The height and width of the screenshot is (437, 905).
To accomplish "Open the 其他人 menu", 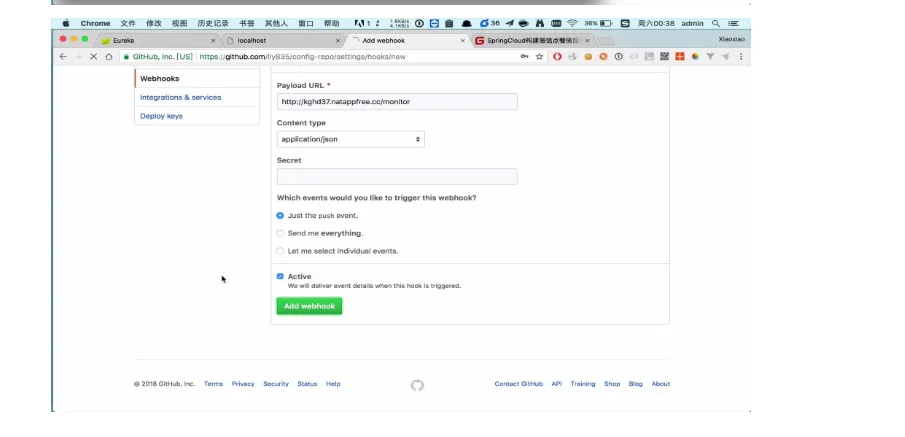I will (x=276, y=24).
